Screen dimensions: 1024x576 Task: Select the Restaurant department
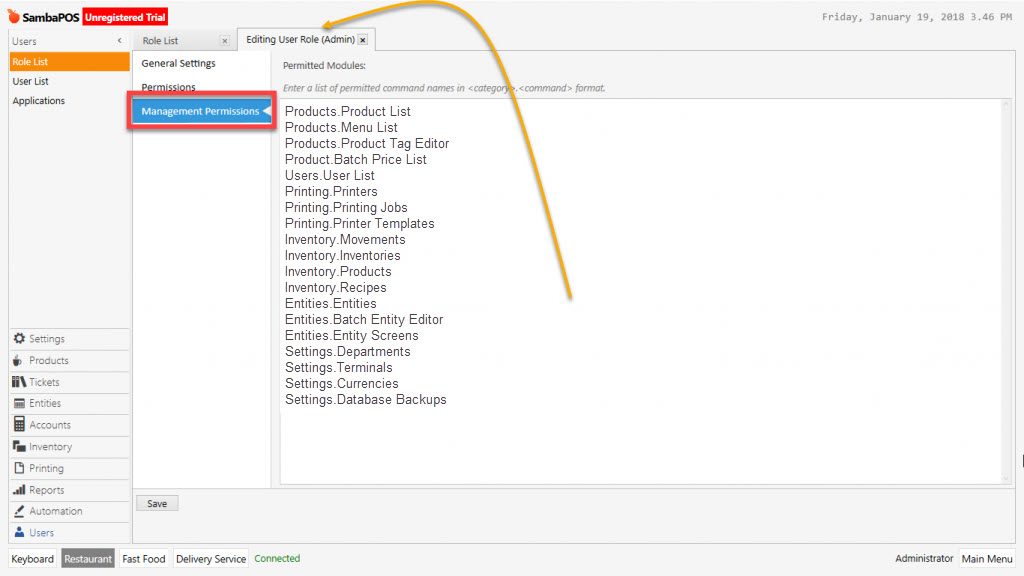(x=88, y=559)
